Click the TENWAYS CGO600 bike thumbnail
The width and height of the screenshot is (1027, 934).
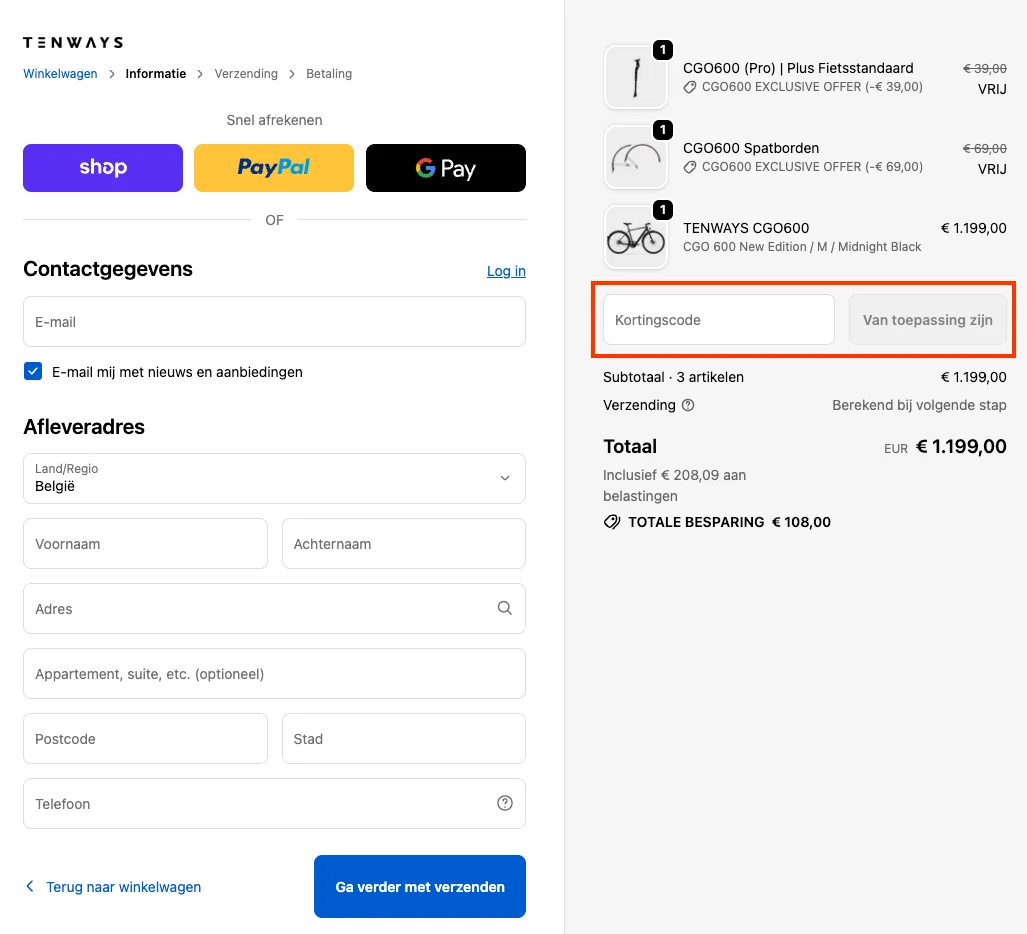pos(636,237)
